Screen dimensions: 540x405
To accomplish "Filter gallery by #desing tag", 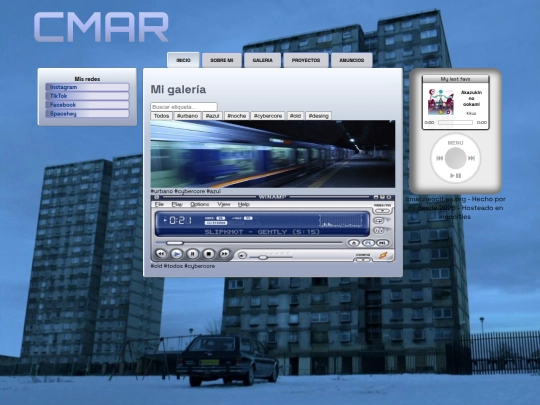I will (x=319, y=116).
